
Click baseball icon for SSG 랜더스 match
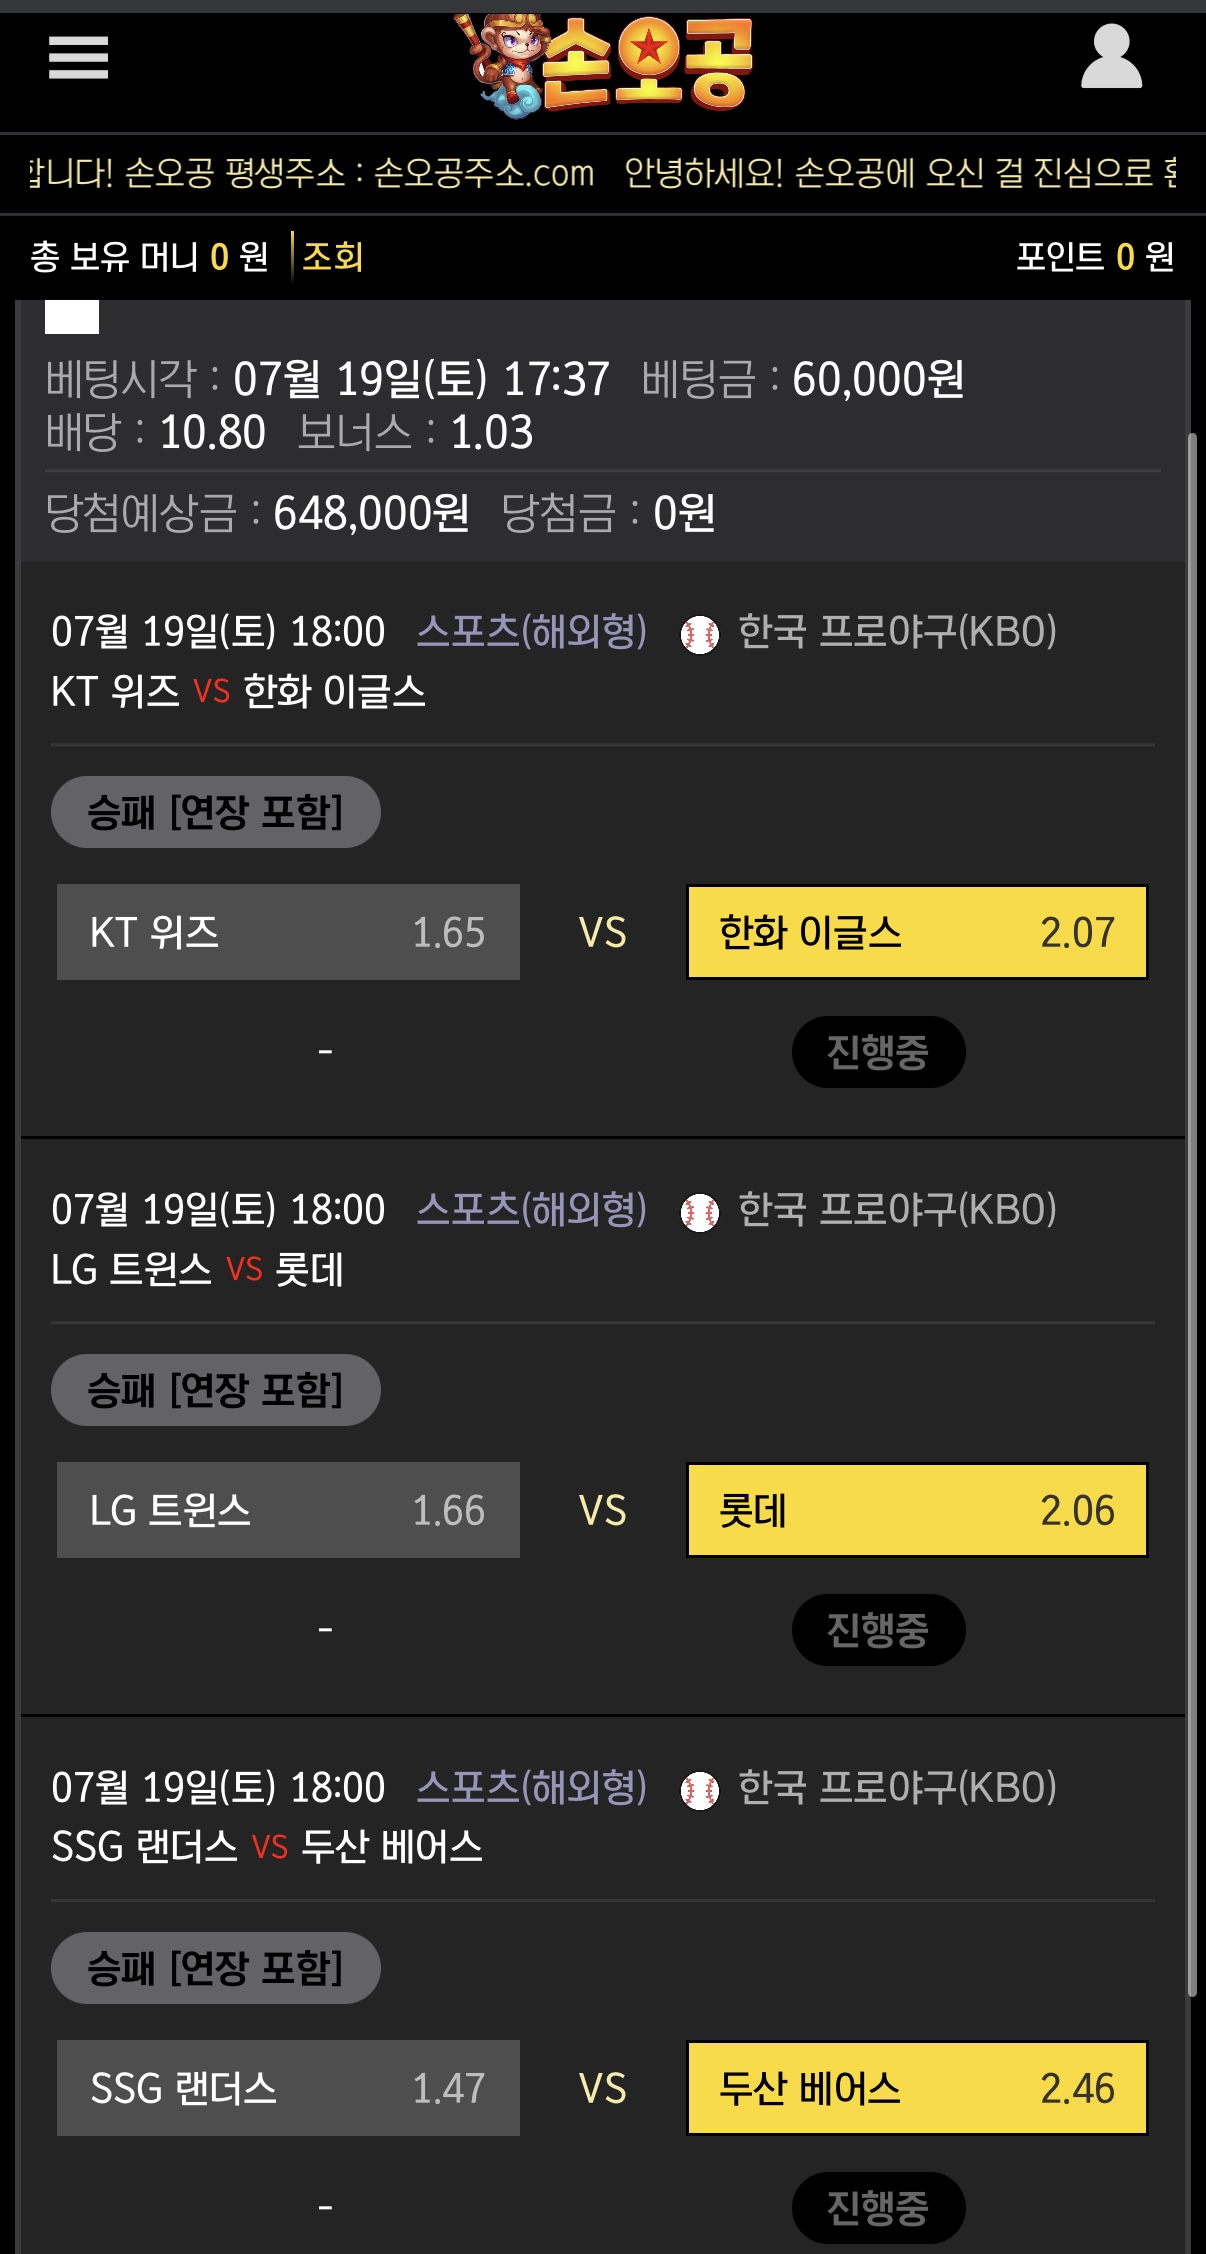(700, 1790)
